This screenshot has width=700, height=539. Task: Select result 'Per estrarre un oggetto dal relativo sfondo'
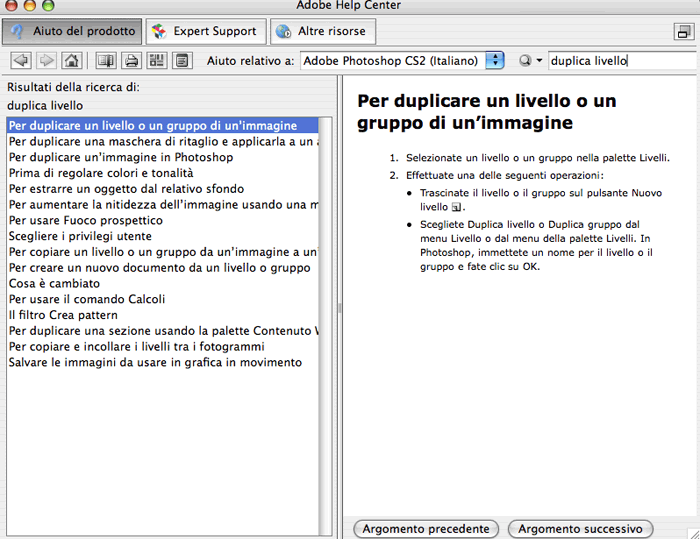(x=163, y=189)
